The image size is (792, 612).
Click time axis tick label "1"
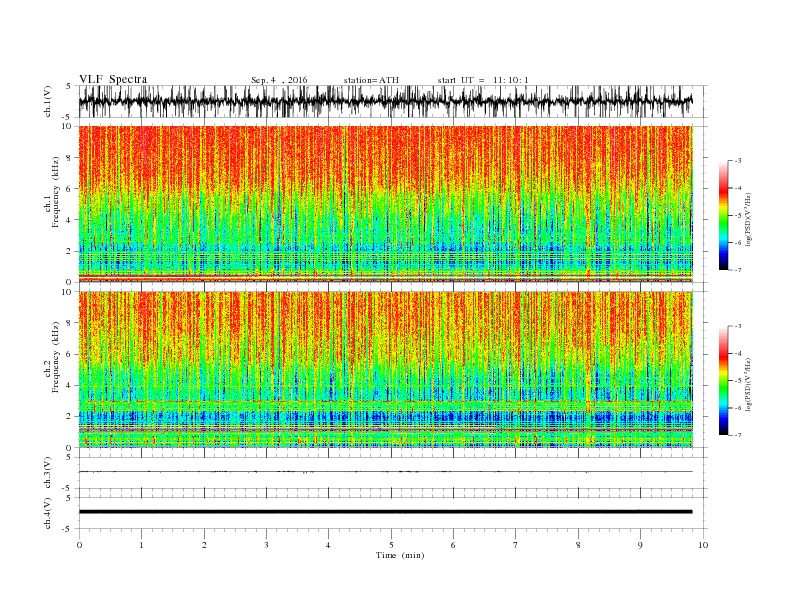[x=141, y=545]
